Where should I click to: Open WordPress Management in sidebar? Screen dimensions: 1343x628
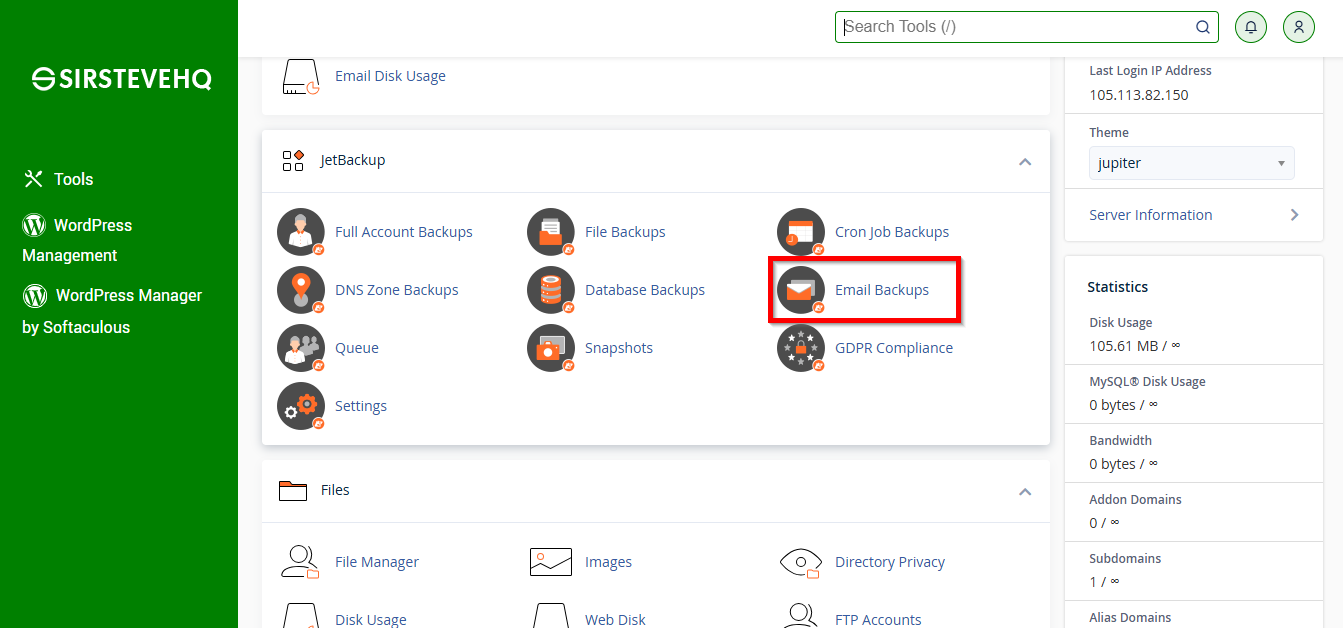77,240
